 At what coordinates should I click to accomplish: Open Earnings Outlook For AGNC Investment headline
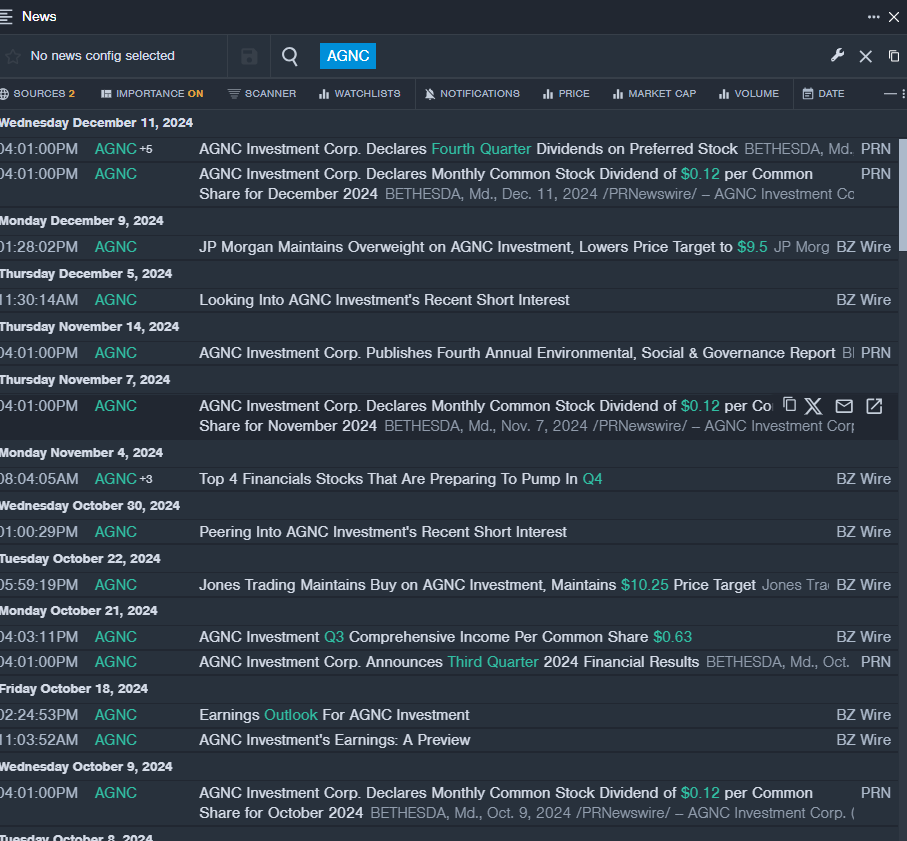click(334, 715)
